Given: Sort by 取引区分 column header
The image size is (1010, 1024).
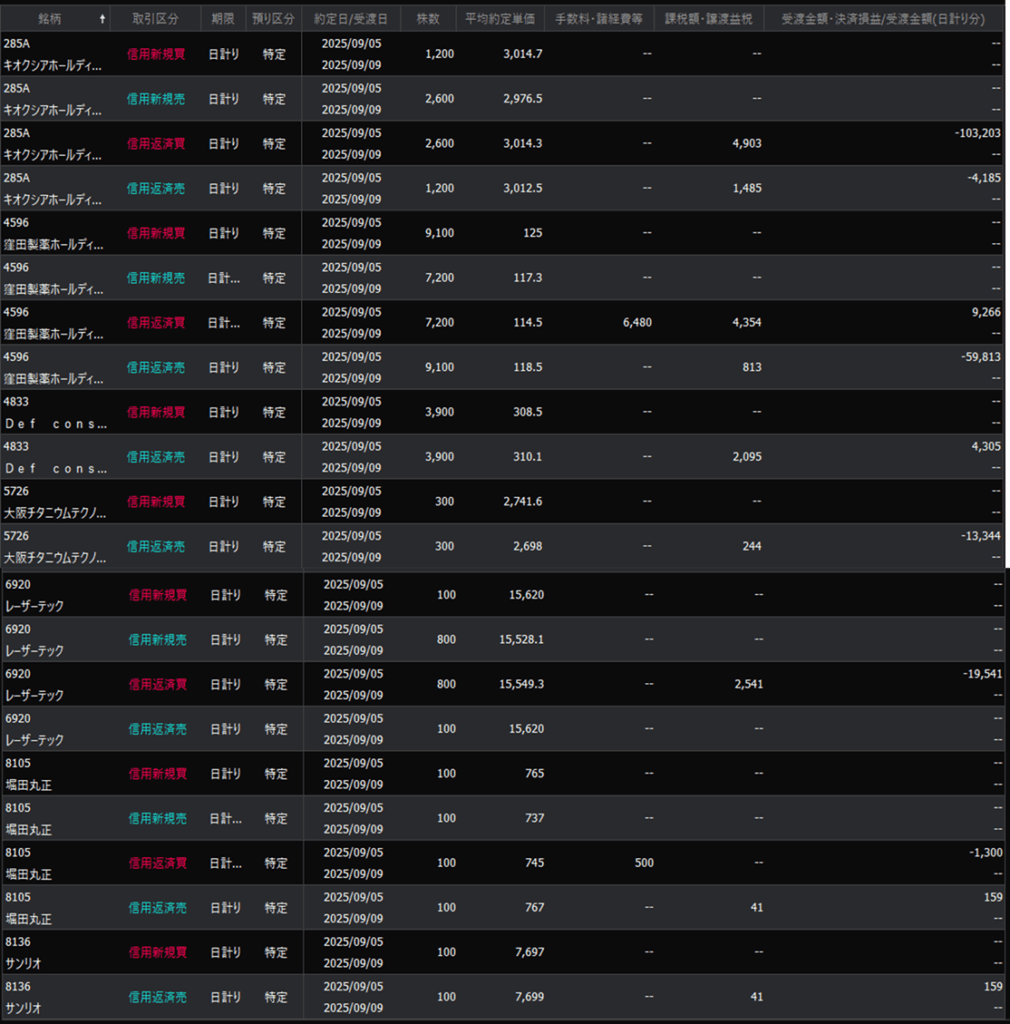Looking at the screenshot, I should point(155,19).
